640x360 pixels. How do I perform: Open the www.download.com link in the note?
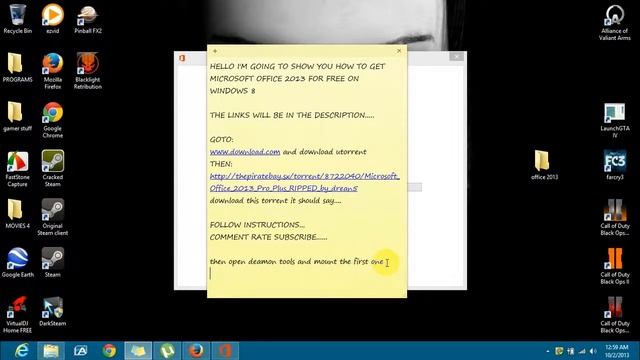click(245, 152)
